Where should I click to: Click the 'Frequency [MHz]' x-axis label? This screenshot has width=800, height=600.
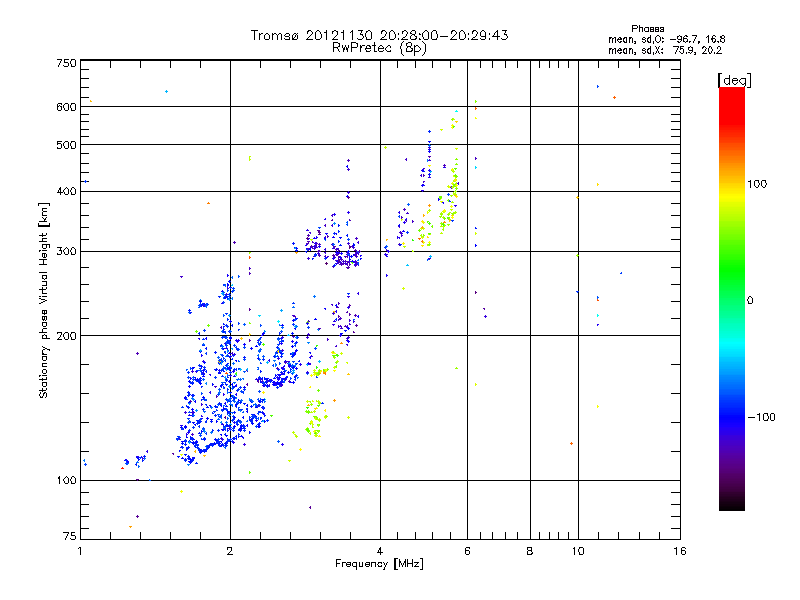pyautogui.click(x=379, y=564)
